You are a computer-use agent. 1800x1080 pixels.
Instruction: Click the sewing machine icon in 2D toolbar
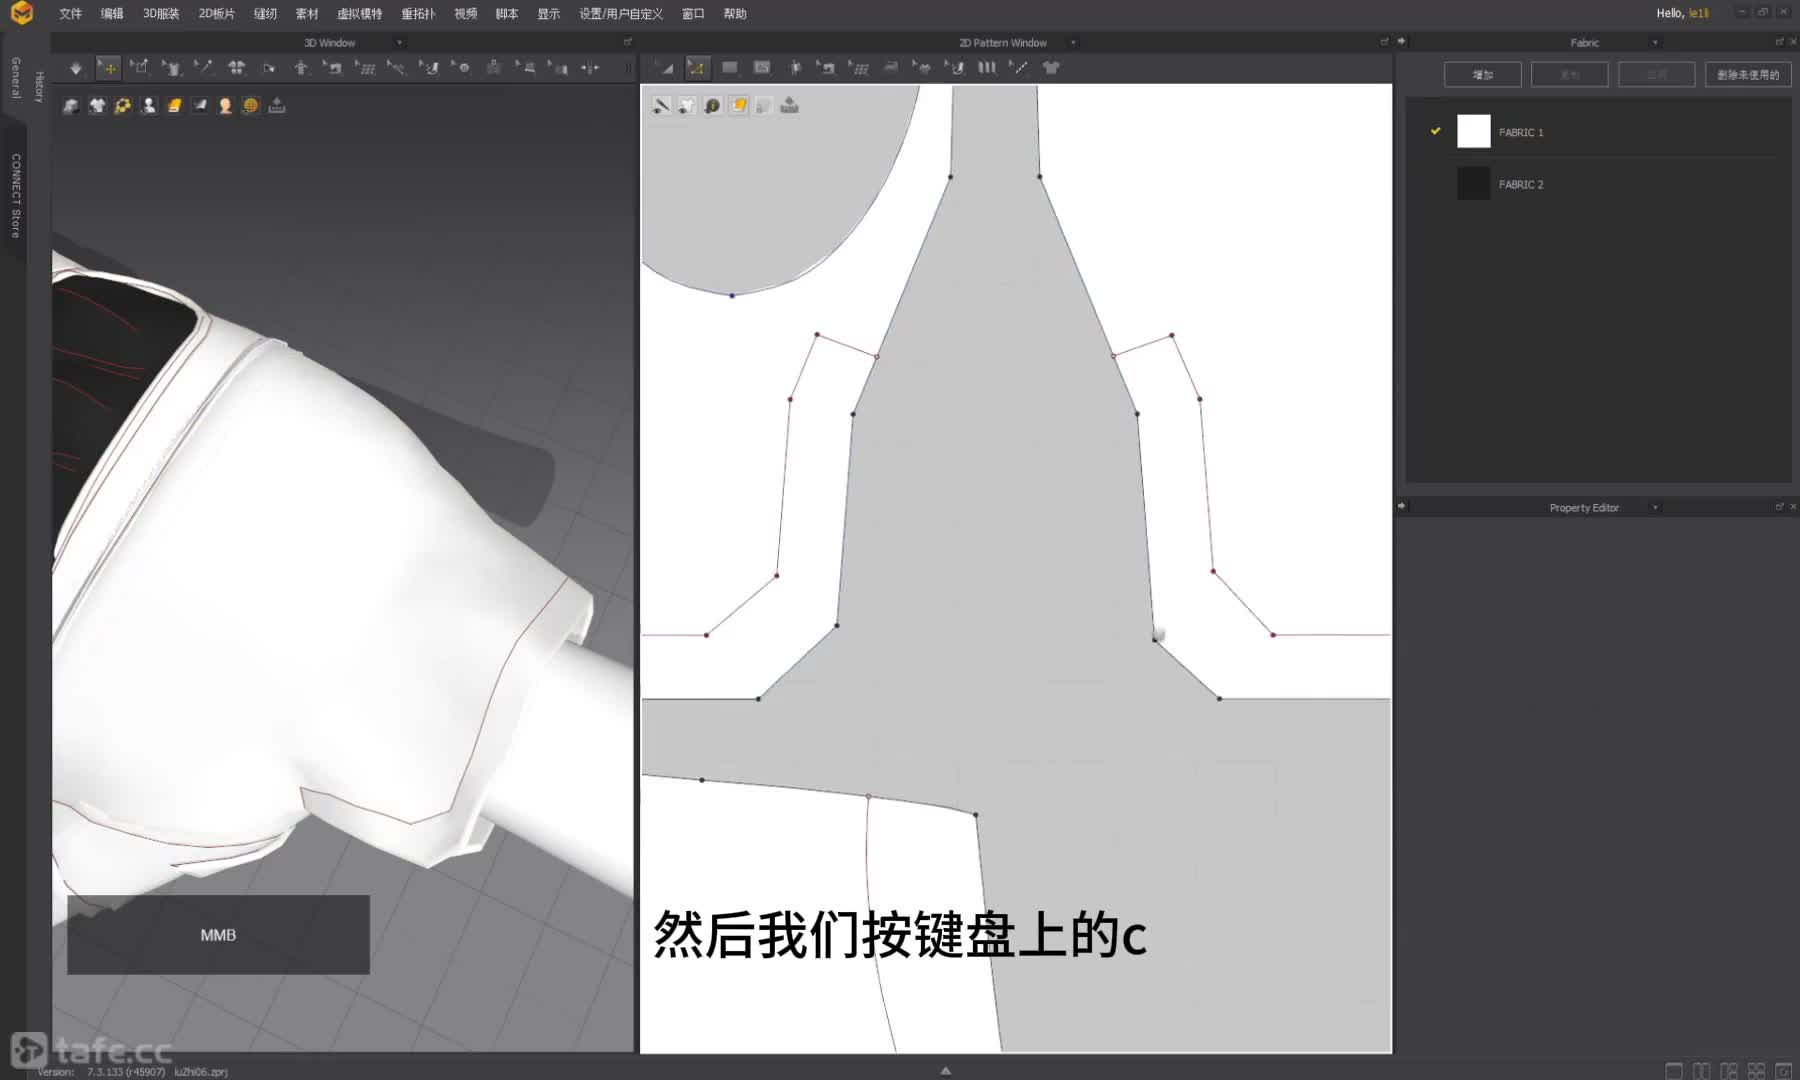point(826,68)
